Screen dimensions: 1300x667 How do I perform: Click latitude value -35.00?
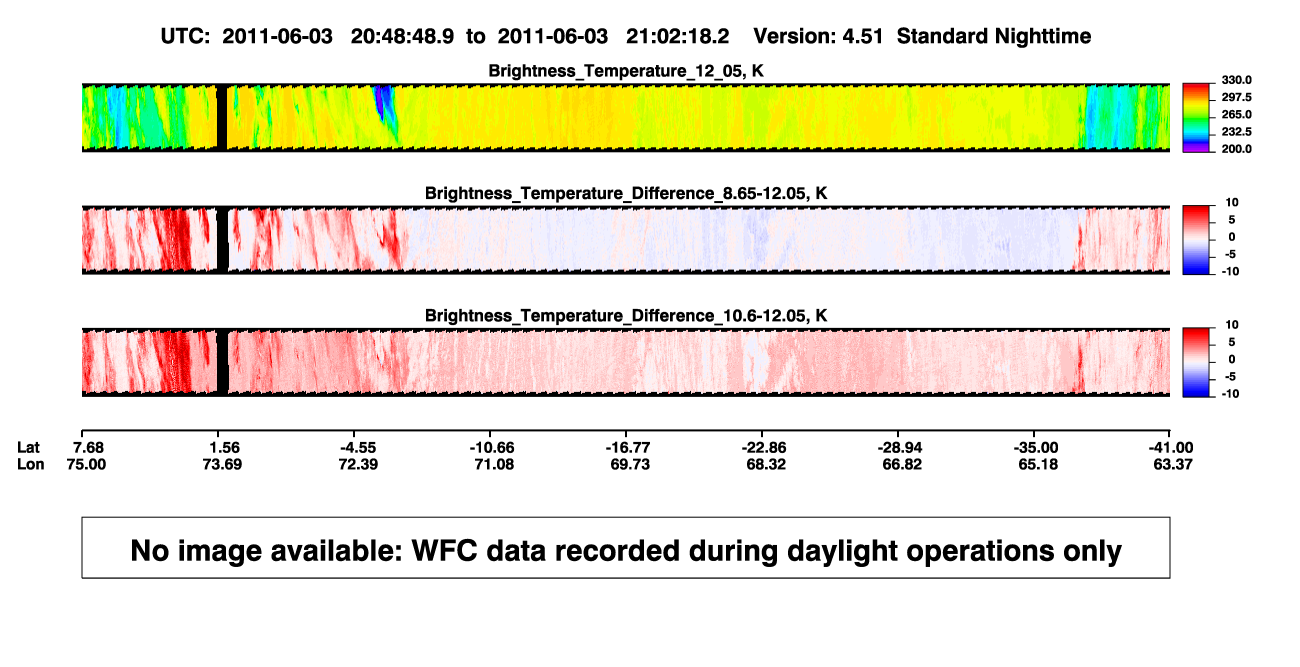[x=1034, y=447]
